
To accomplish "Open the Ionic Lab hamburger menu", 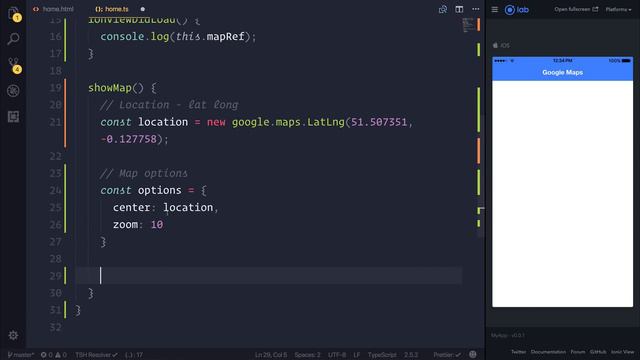I will pyautogui.click(x=494, y=9).
